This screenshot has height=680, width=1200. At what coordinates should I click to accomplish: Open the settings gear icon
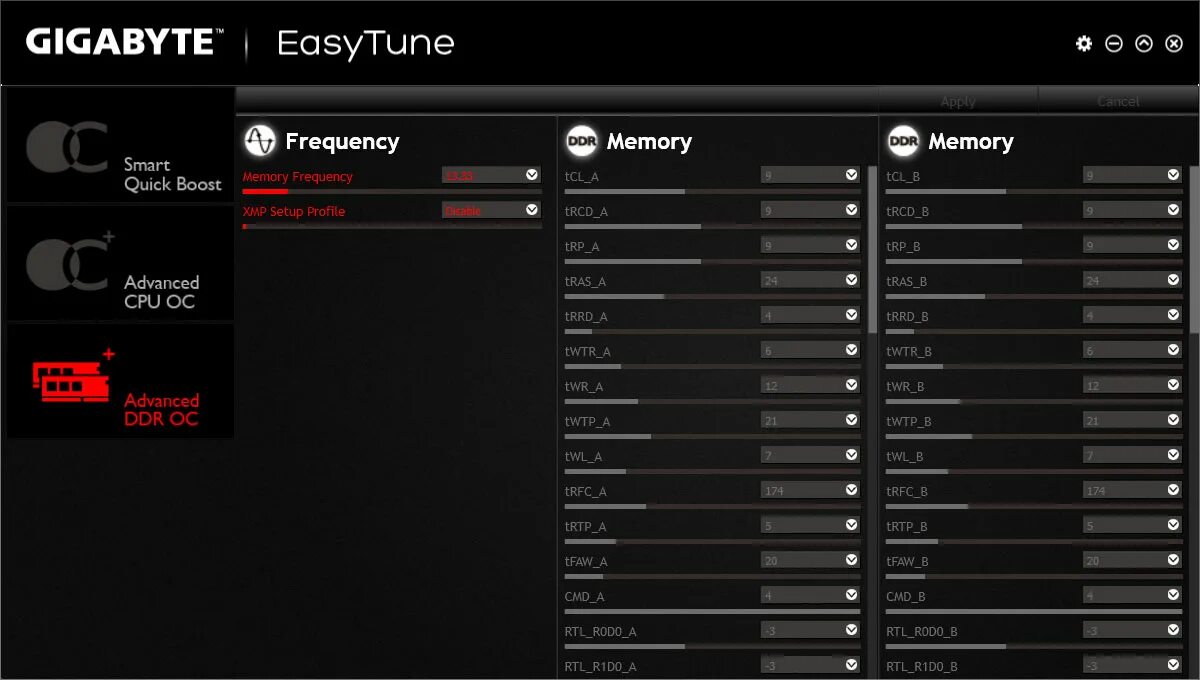pos(1084,44)
